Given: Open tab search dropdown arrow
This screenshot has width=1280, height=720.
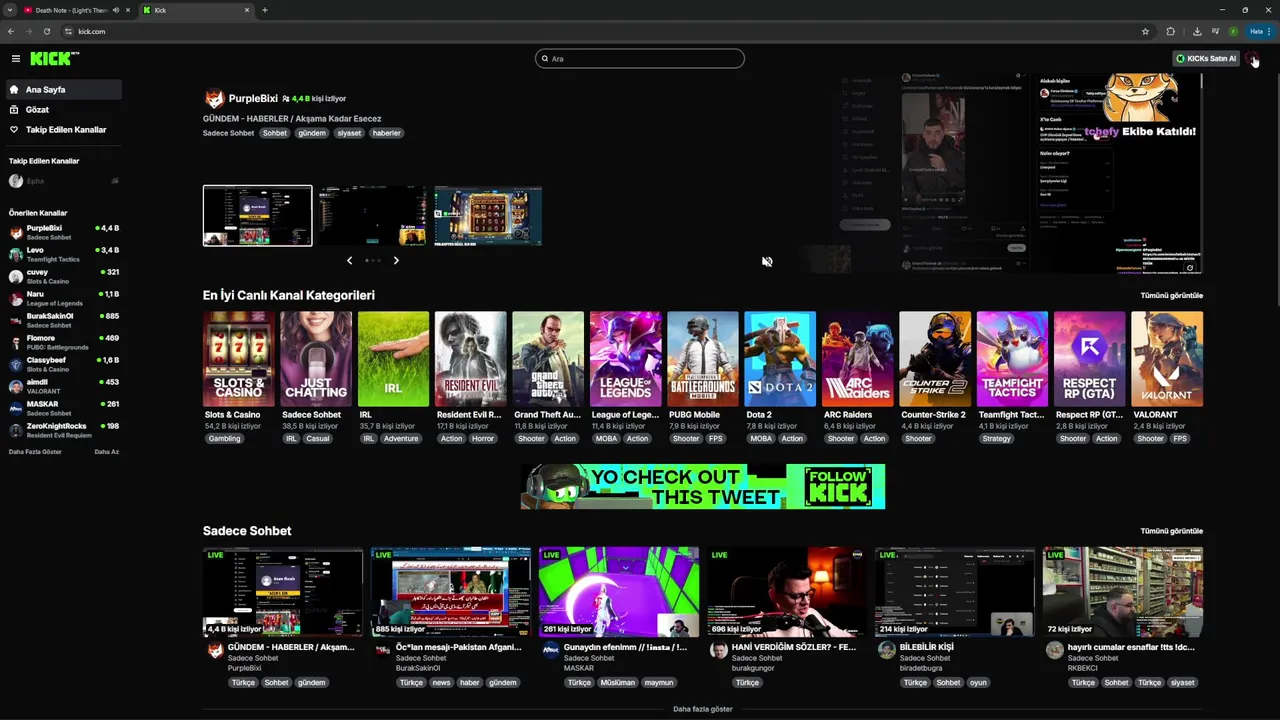Looking at the screenshot, I should tap(9, 10).
